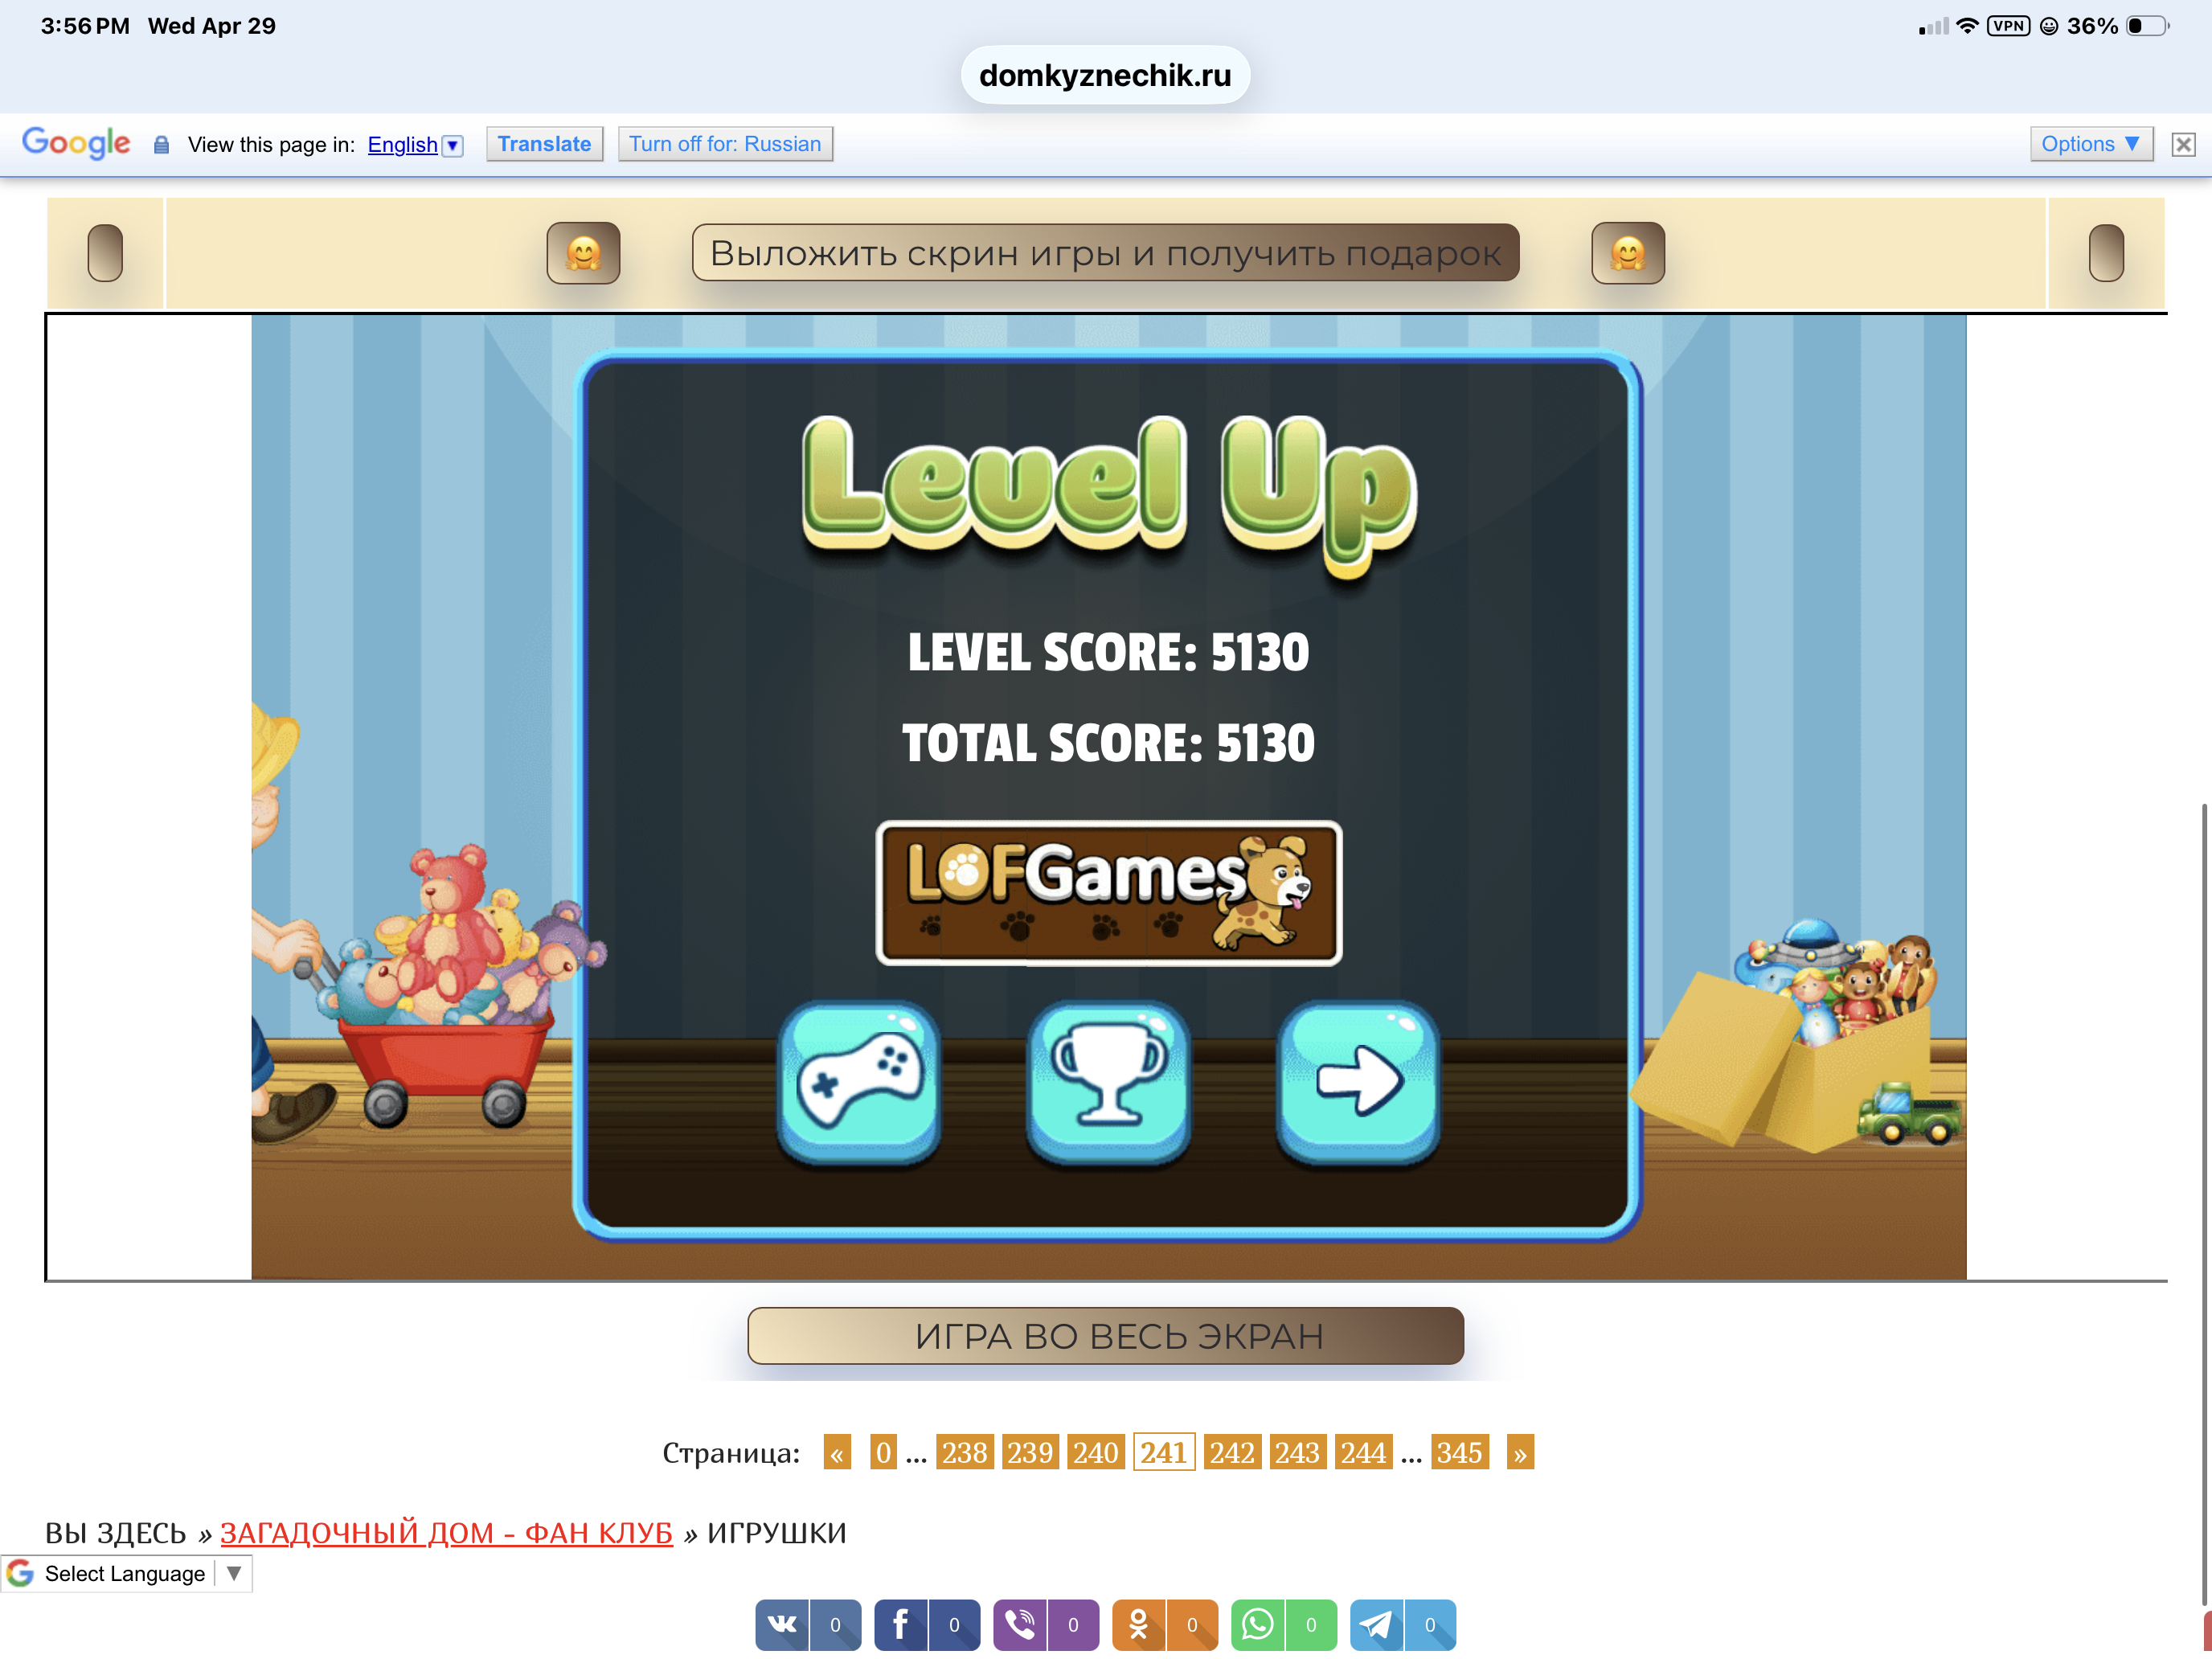Tap the arrow next-level button
This screenshot has height=1659, width=2212.
point(1359,1082)
